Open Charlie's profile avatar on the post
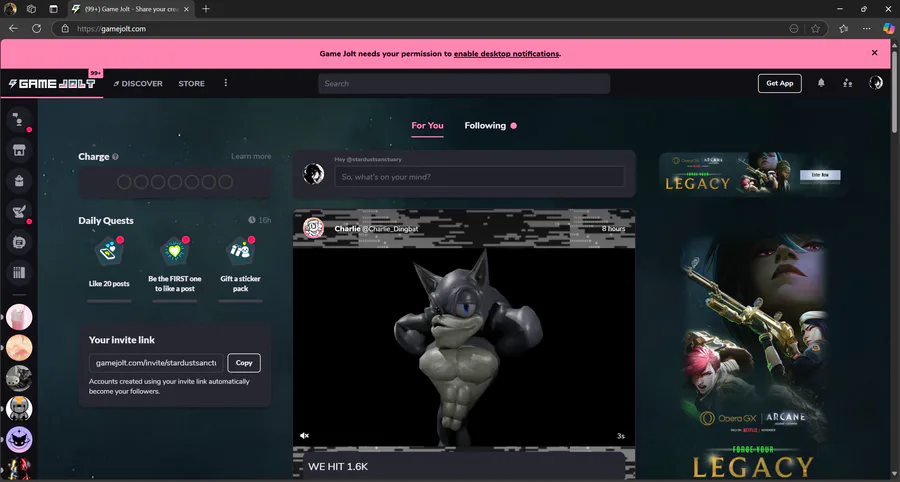This screenshot has width=900, height=482. pos(313,228)
